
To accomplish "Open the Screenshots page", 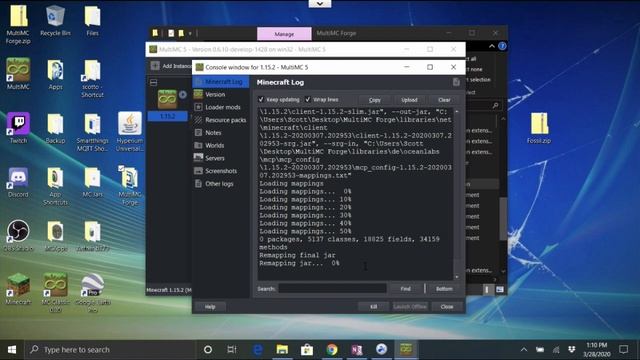I will pos(221,171).
